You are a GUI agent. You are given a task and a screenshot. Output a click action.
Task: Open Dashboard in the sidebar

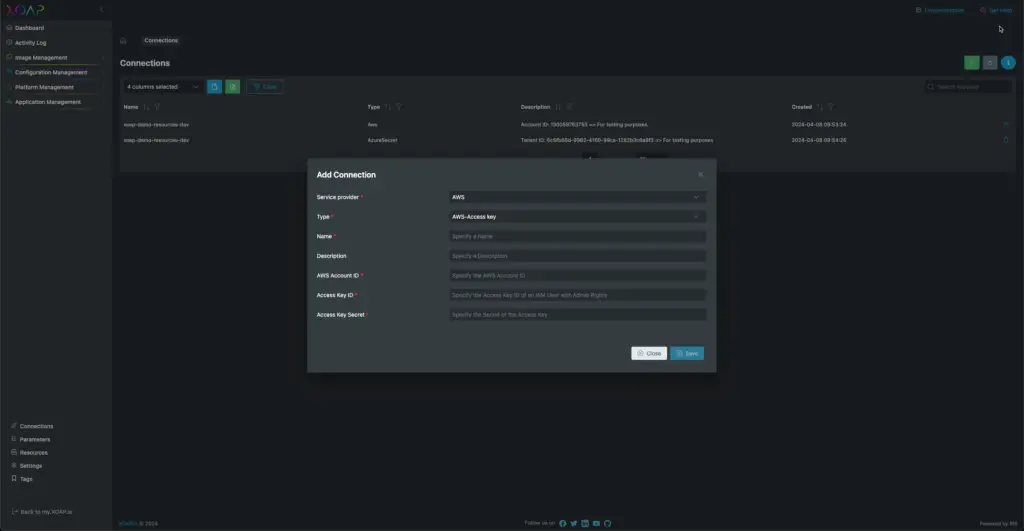29,28
